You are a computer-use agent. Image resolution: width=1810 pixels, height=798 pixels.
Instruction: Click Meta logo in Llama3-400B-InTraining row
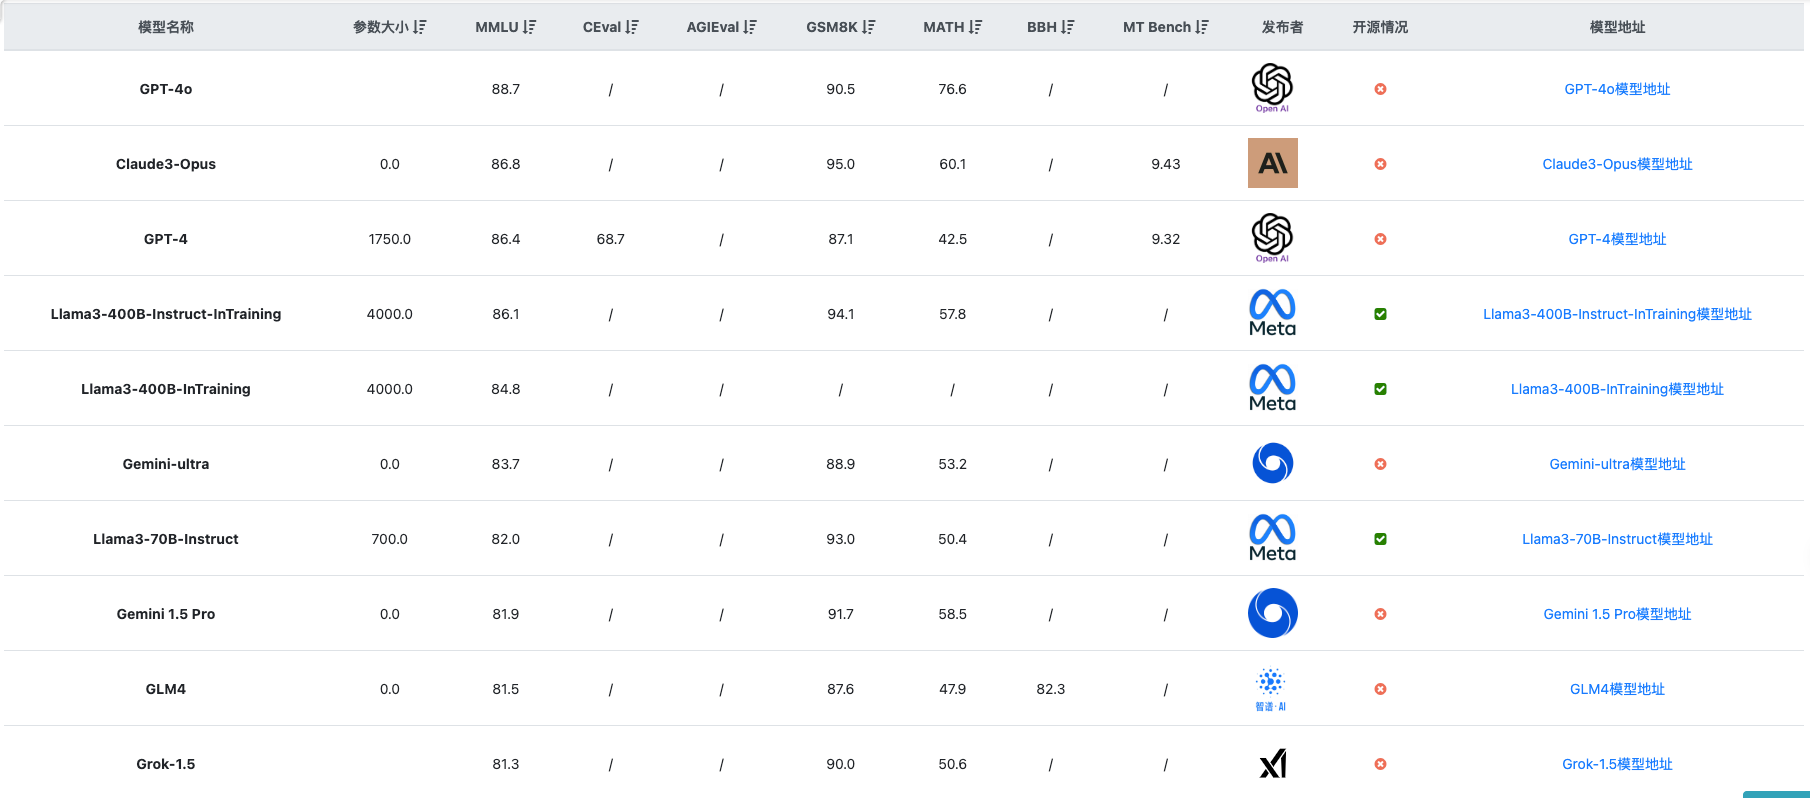(1273, 388)
